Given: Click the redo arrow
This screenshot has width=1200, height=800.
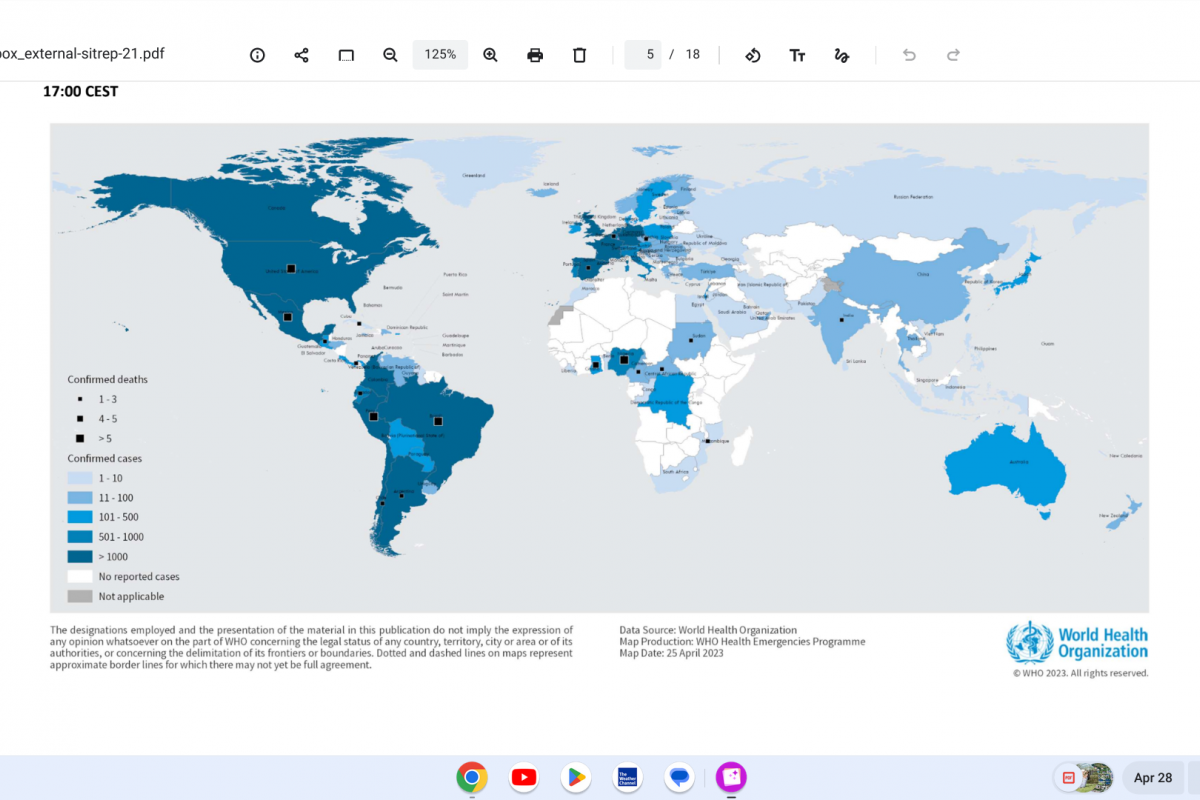Looking at the screenshot, I should point(953,55).
